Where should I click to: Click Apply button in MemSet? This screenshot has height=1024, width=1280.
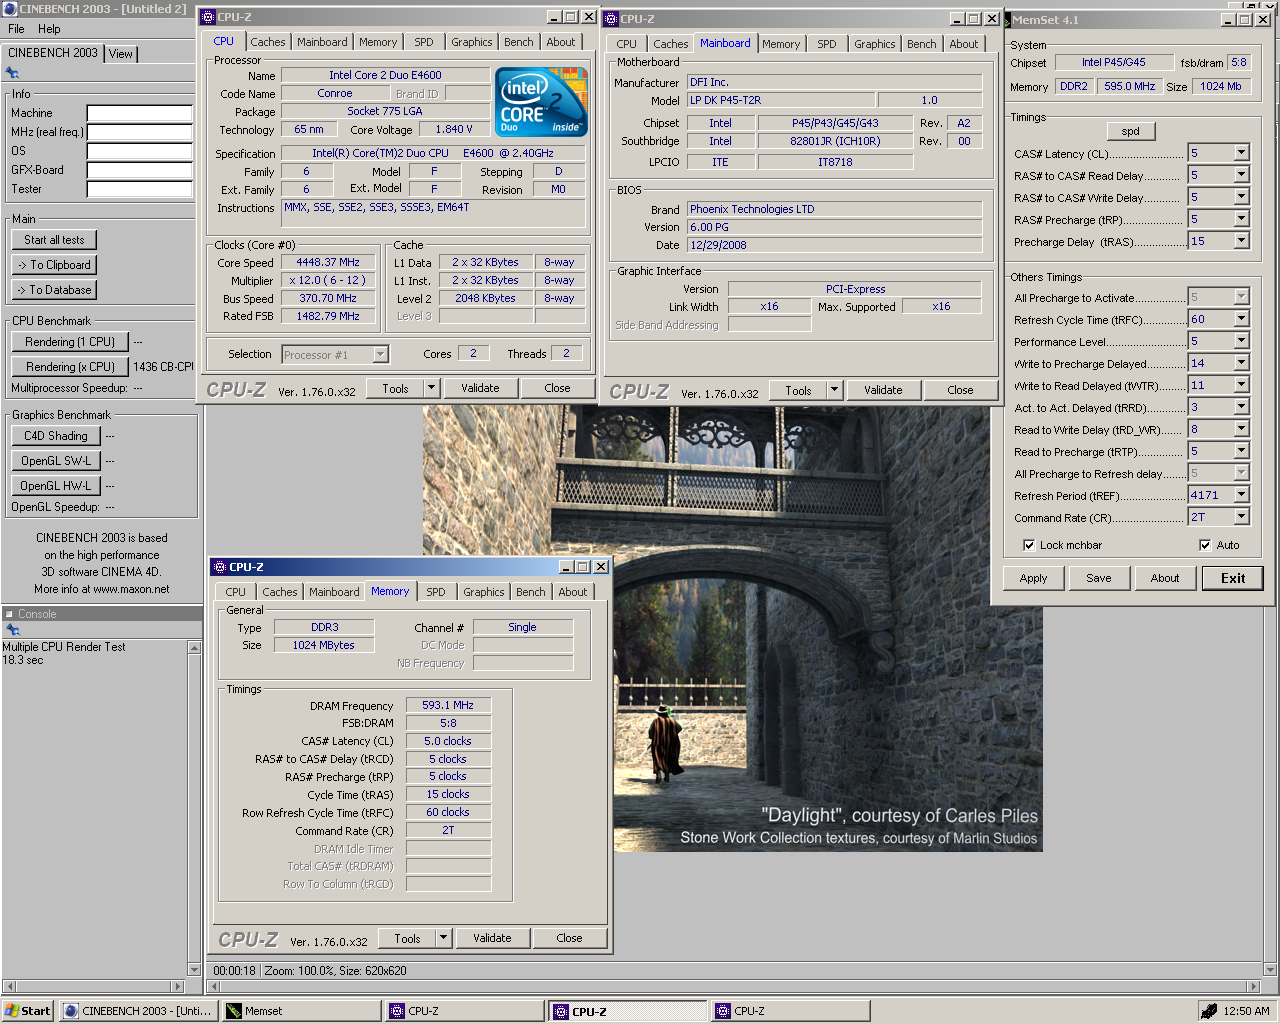[x=1033, y=578]
